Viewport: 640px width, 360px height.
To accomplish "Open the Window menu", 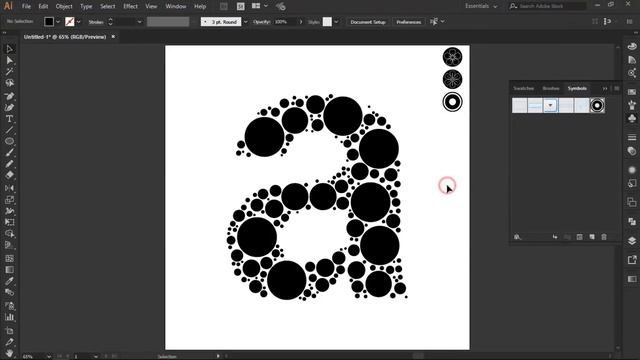I will [176, 7].
